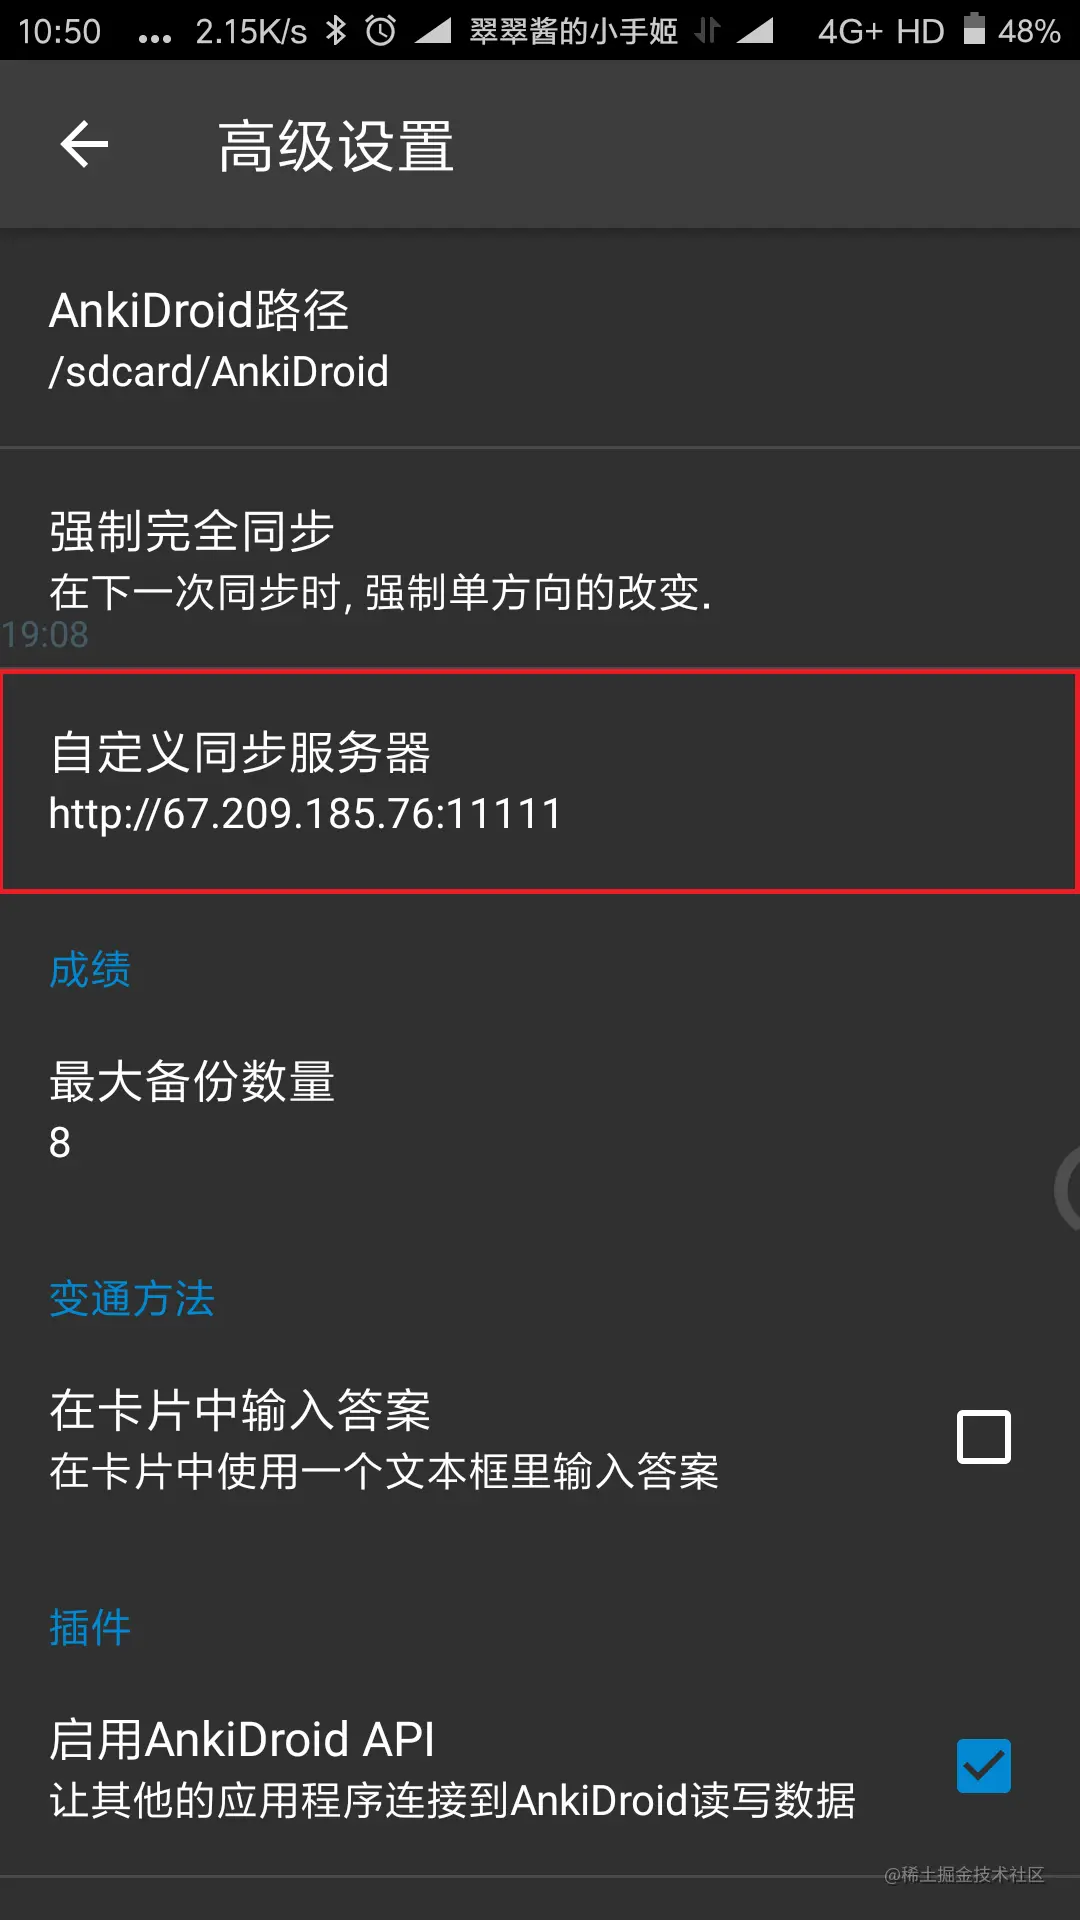Image resolution: width=1080 pixels, height=1920 pixels.
Task: Open 自定义同步服务器 setting
Action: click(540, 781)
